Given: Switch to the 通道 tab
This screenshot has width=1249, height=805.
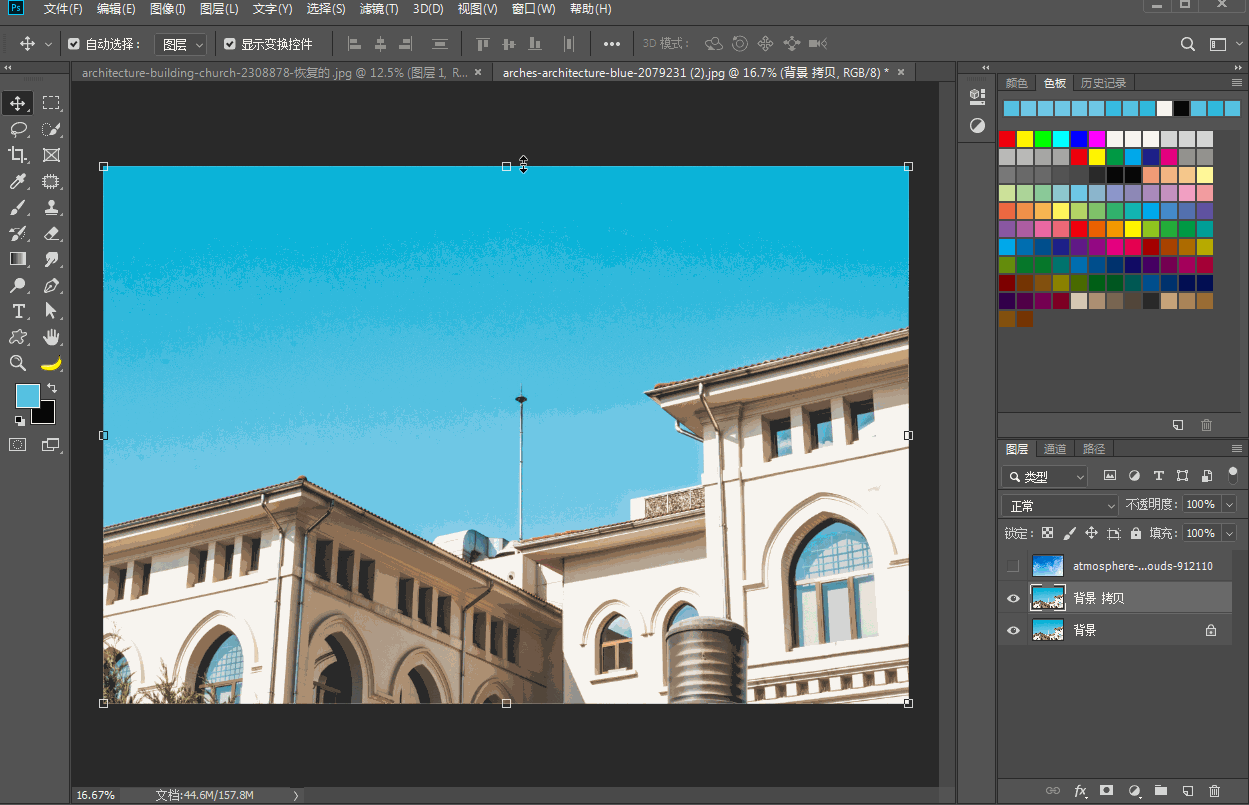Looking at the screenshot, I should pyautogui.click(x=1055, y=448).
